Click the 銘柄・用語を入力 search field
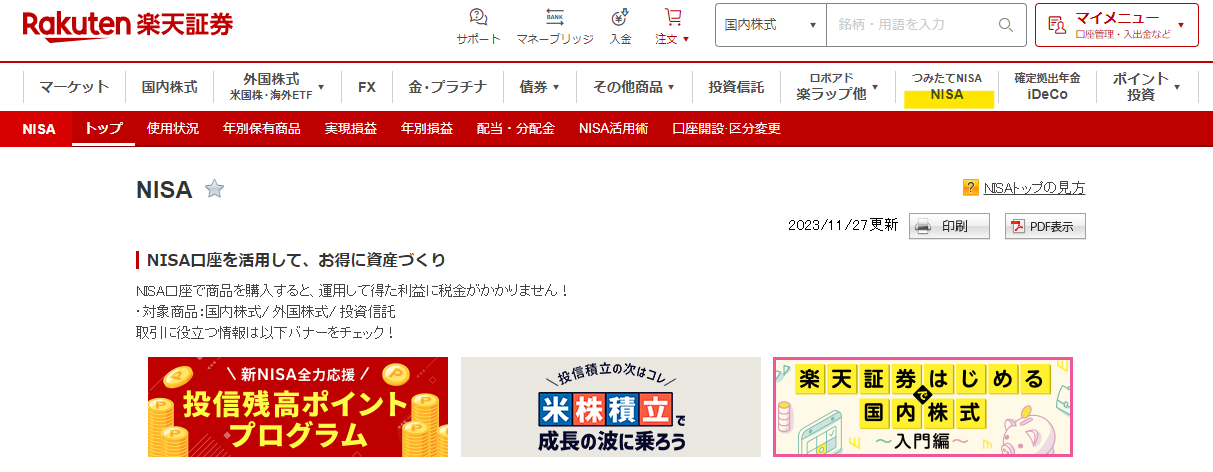The width and height of the screenshot is (1213, 472). pyautogui.click(x=910, y=25)
